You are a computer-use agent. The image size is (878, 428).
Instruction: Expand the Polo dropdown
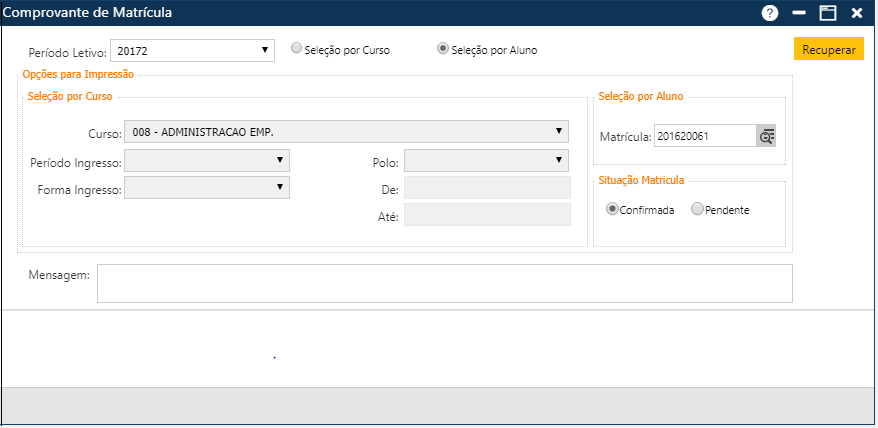[x=486, y=160]
